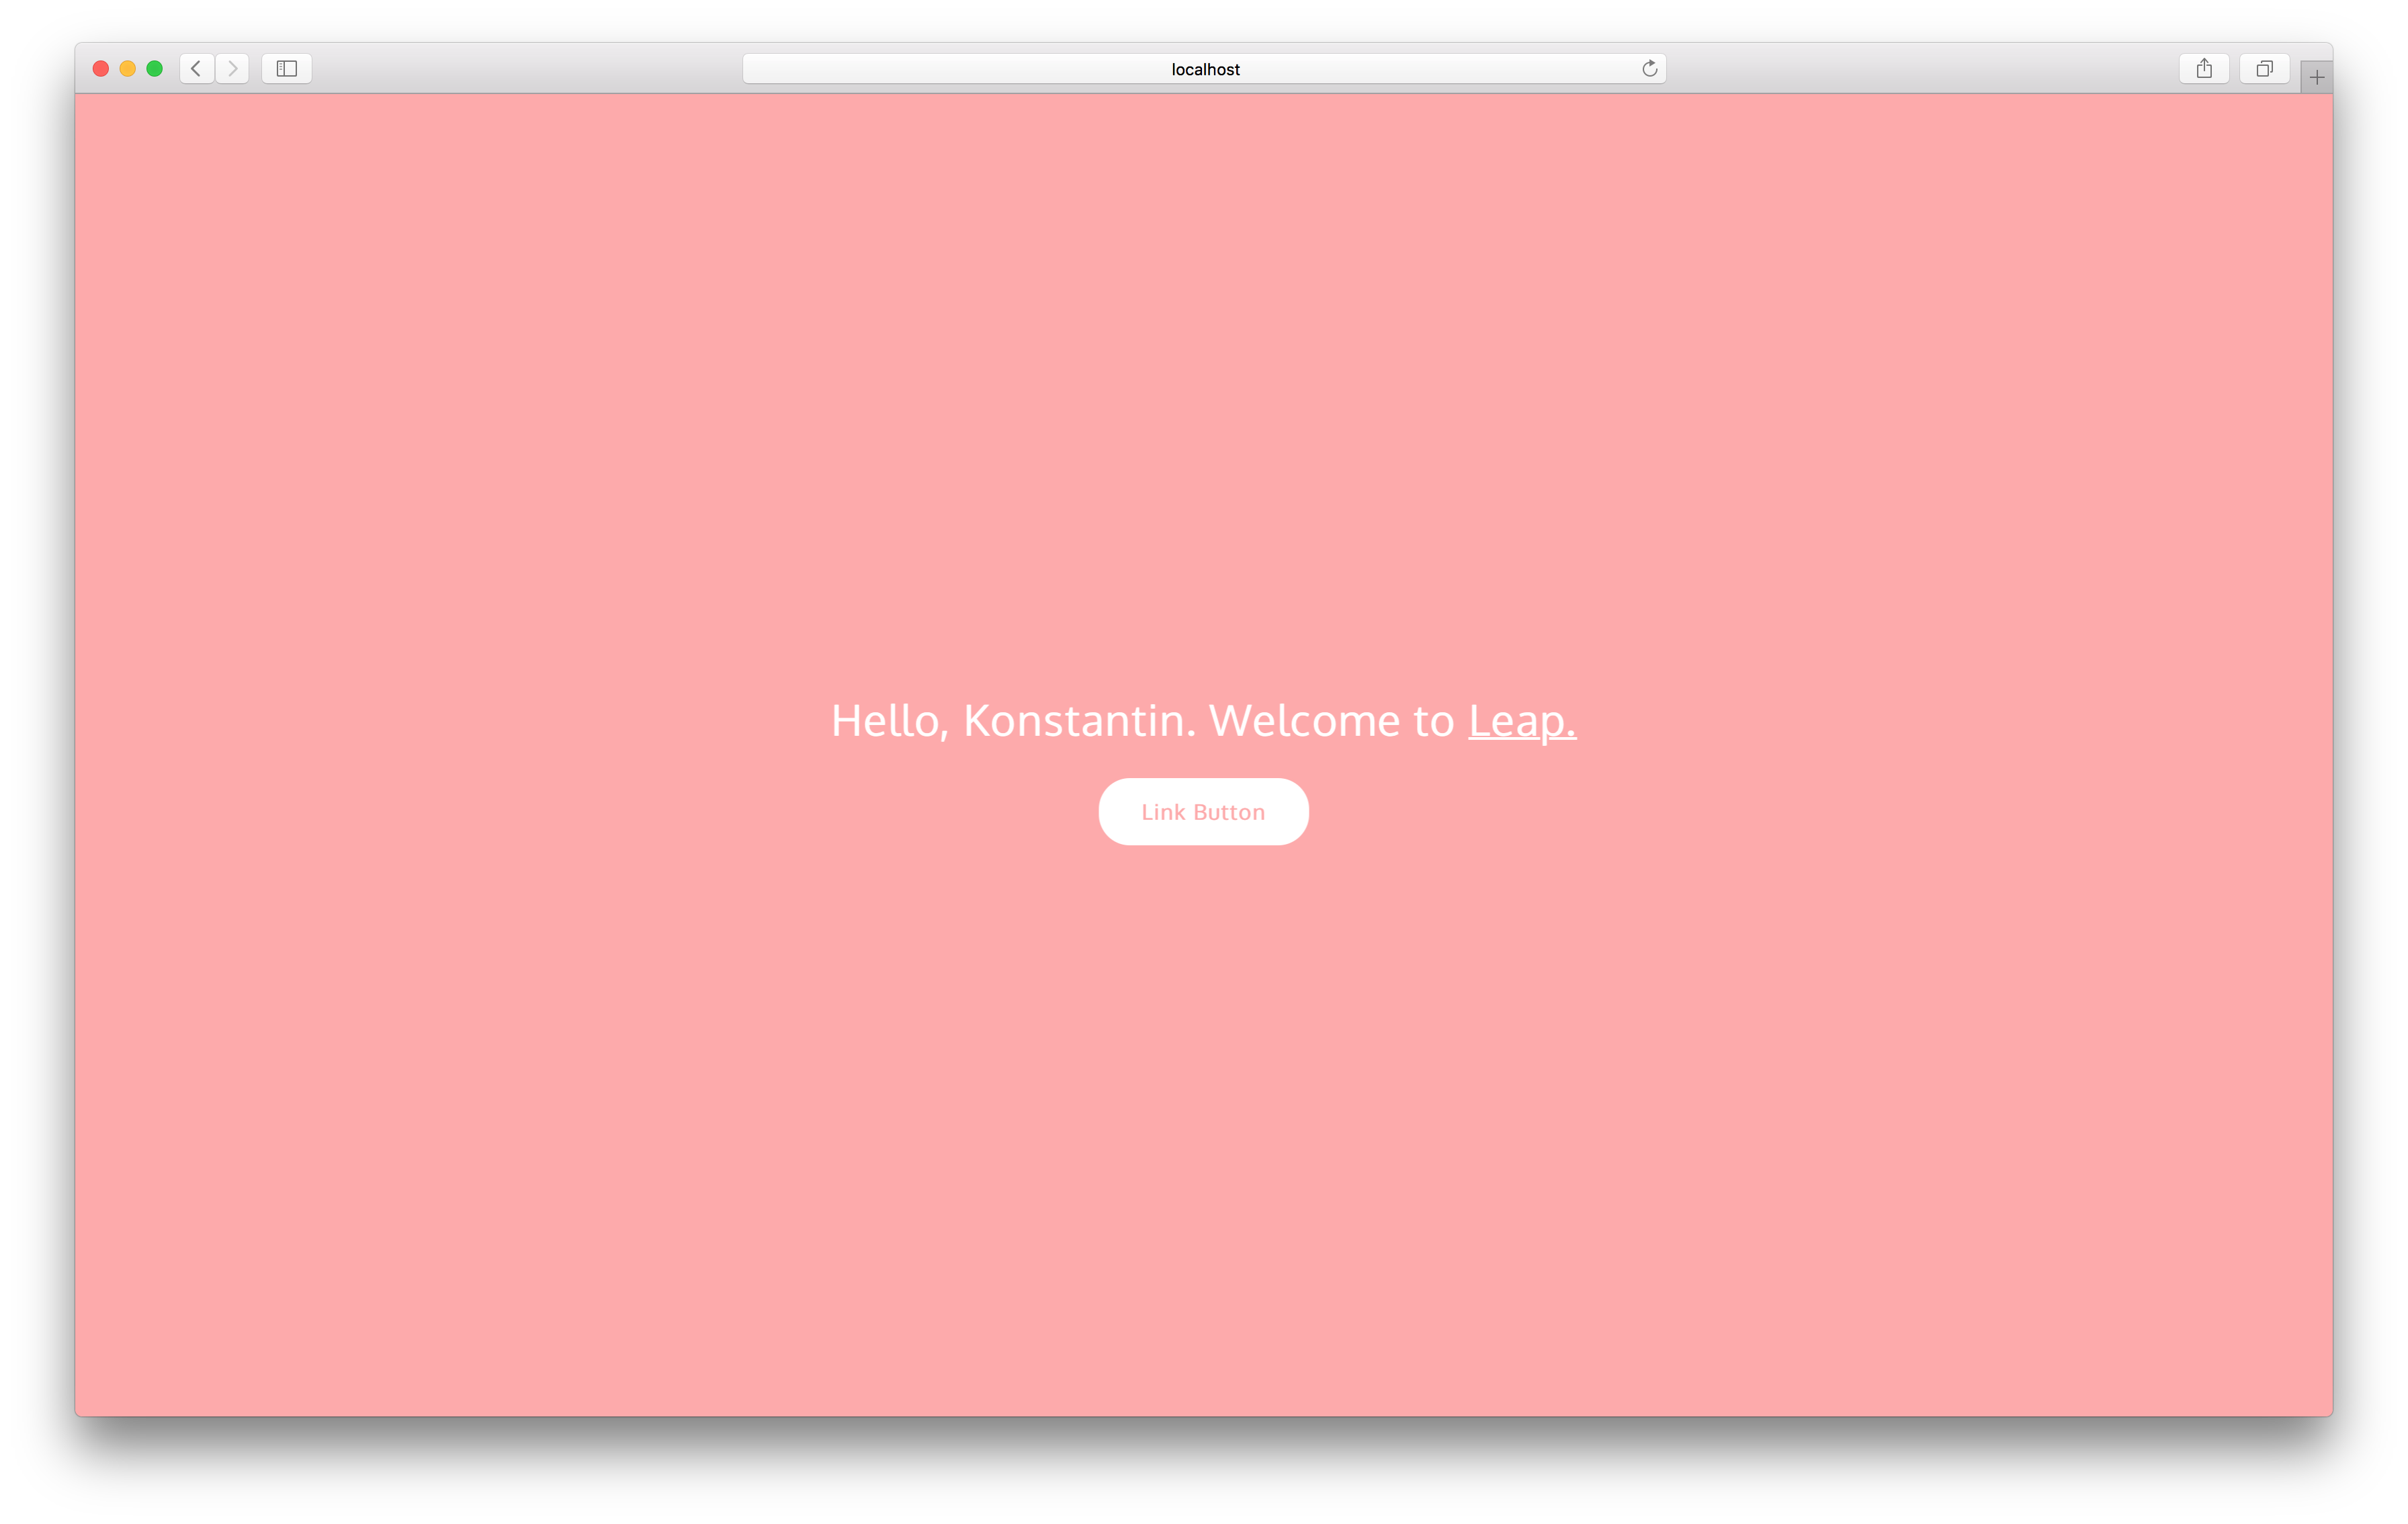Click empty toolbar space left of address bar
Image resolution: width=2408 pixels, height=1524 pixels.
coord(520,69)
